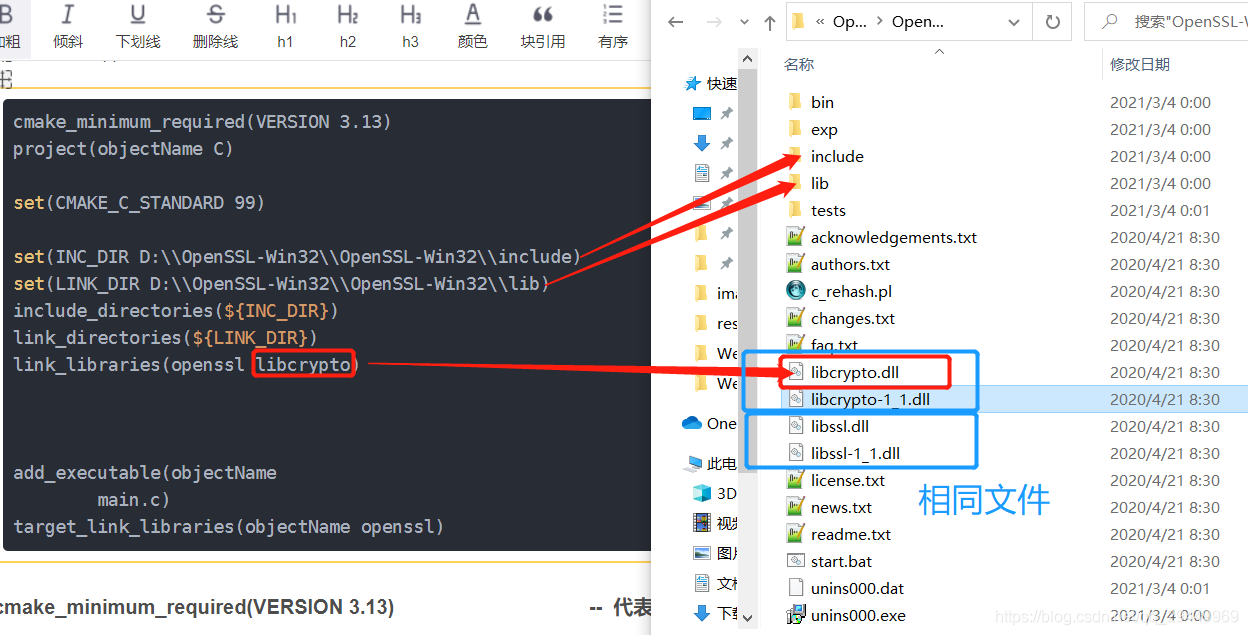Open the include folder

pos(837,156)
